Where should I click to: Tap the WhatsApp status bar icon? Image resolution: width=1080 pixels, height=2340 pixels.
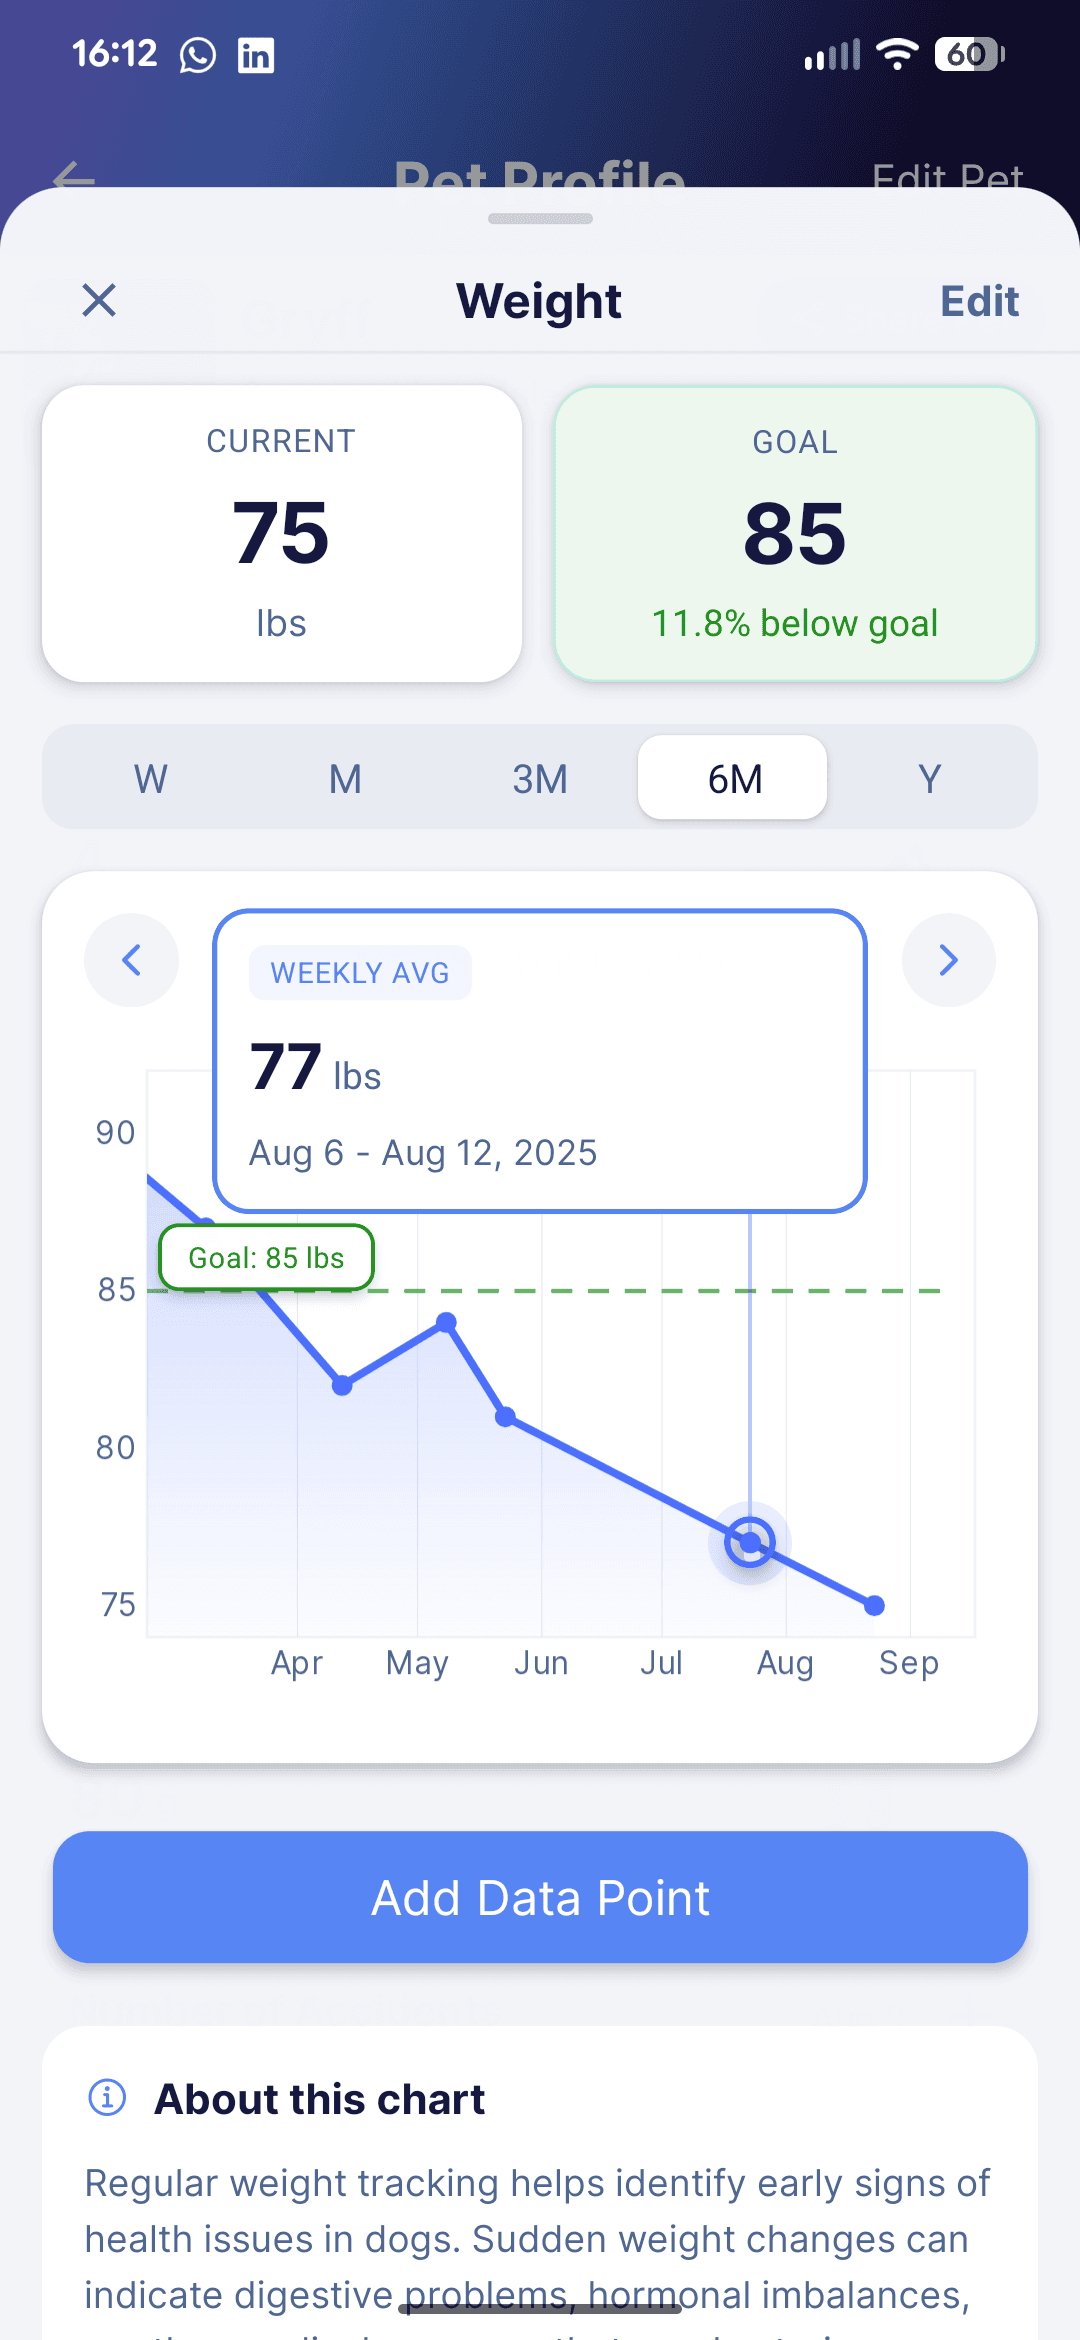[198, 55]
